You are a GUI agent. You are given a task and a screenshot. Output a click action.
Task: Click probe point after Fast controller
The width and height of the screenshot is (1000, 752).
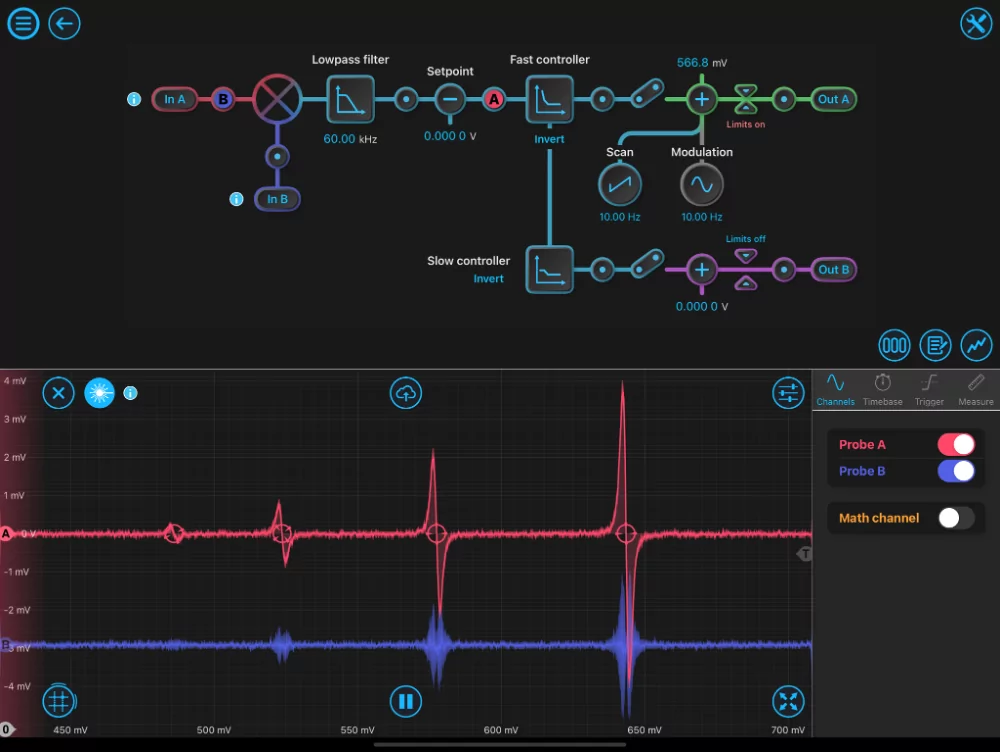[x=602, y=99]
